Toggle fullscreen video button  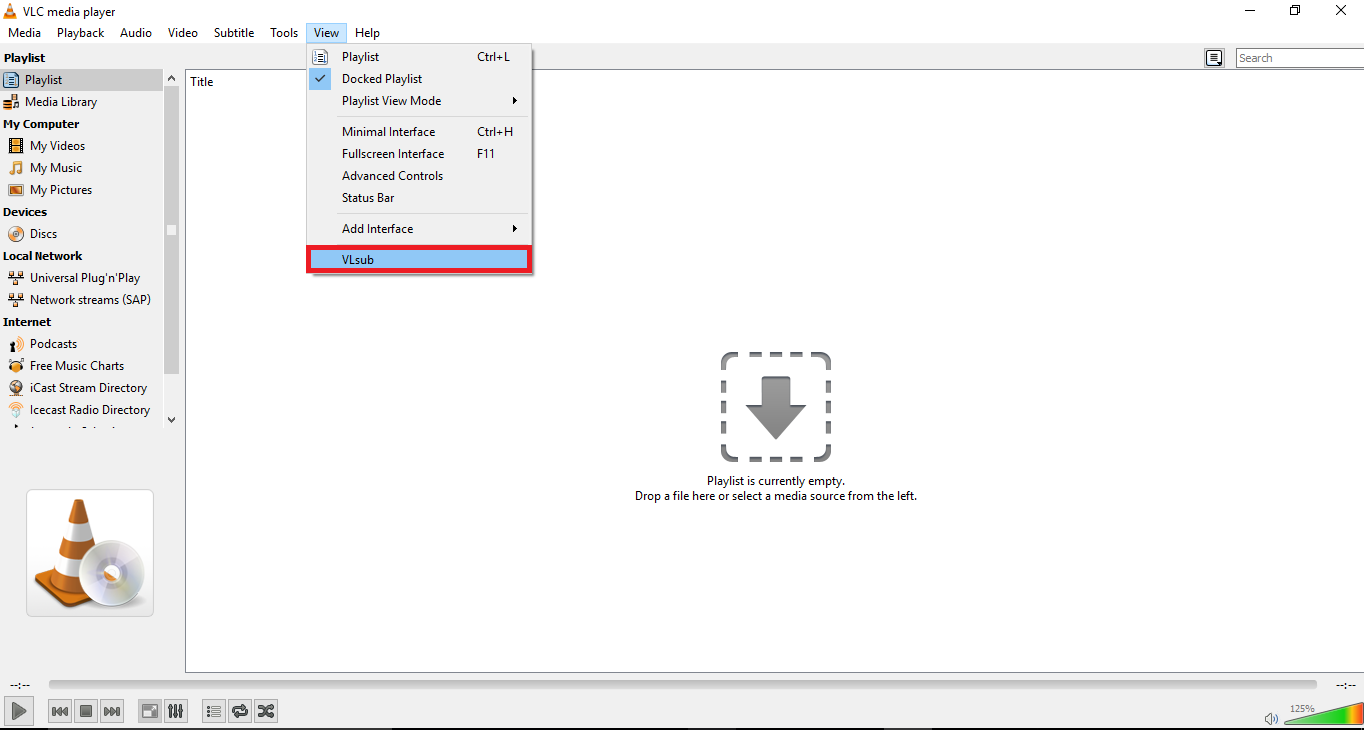click(x=150, y=711)
